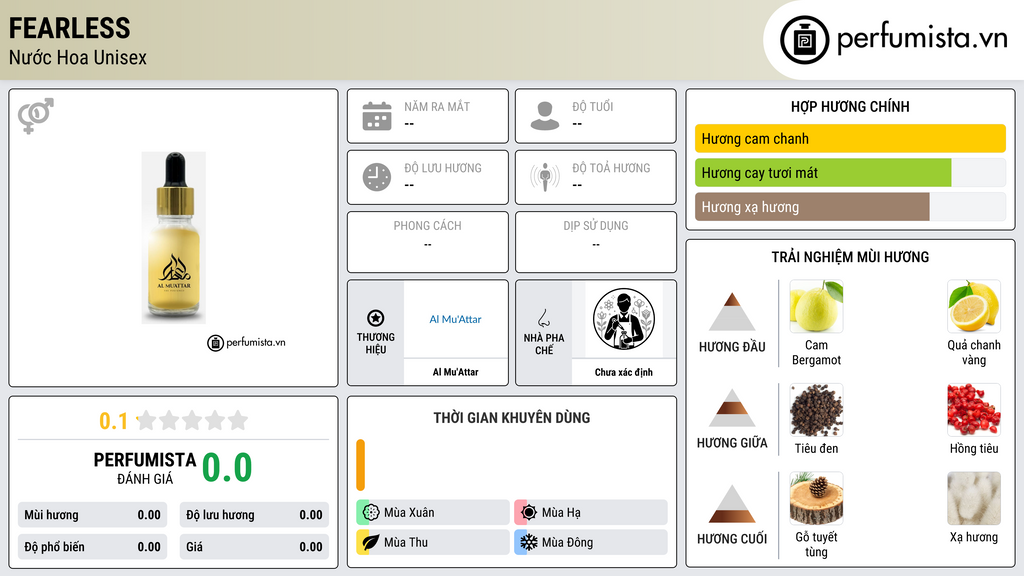Click the Mùa Đông season label

coord(567,542)
